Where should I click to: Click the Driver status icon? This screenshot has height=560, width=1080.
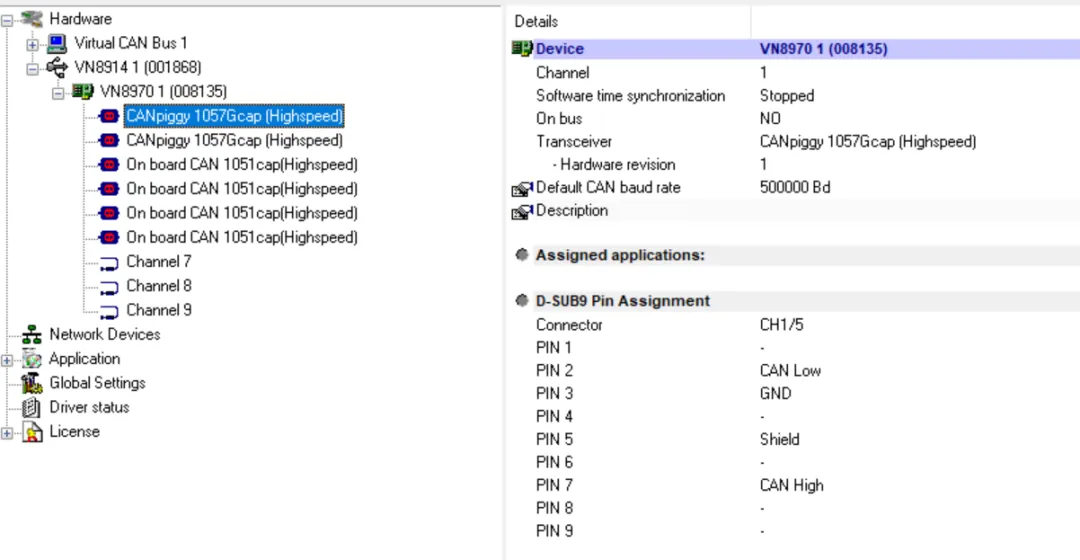point(32,407)
